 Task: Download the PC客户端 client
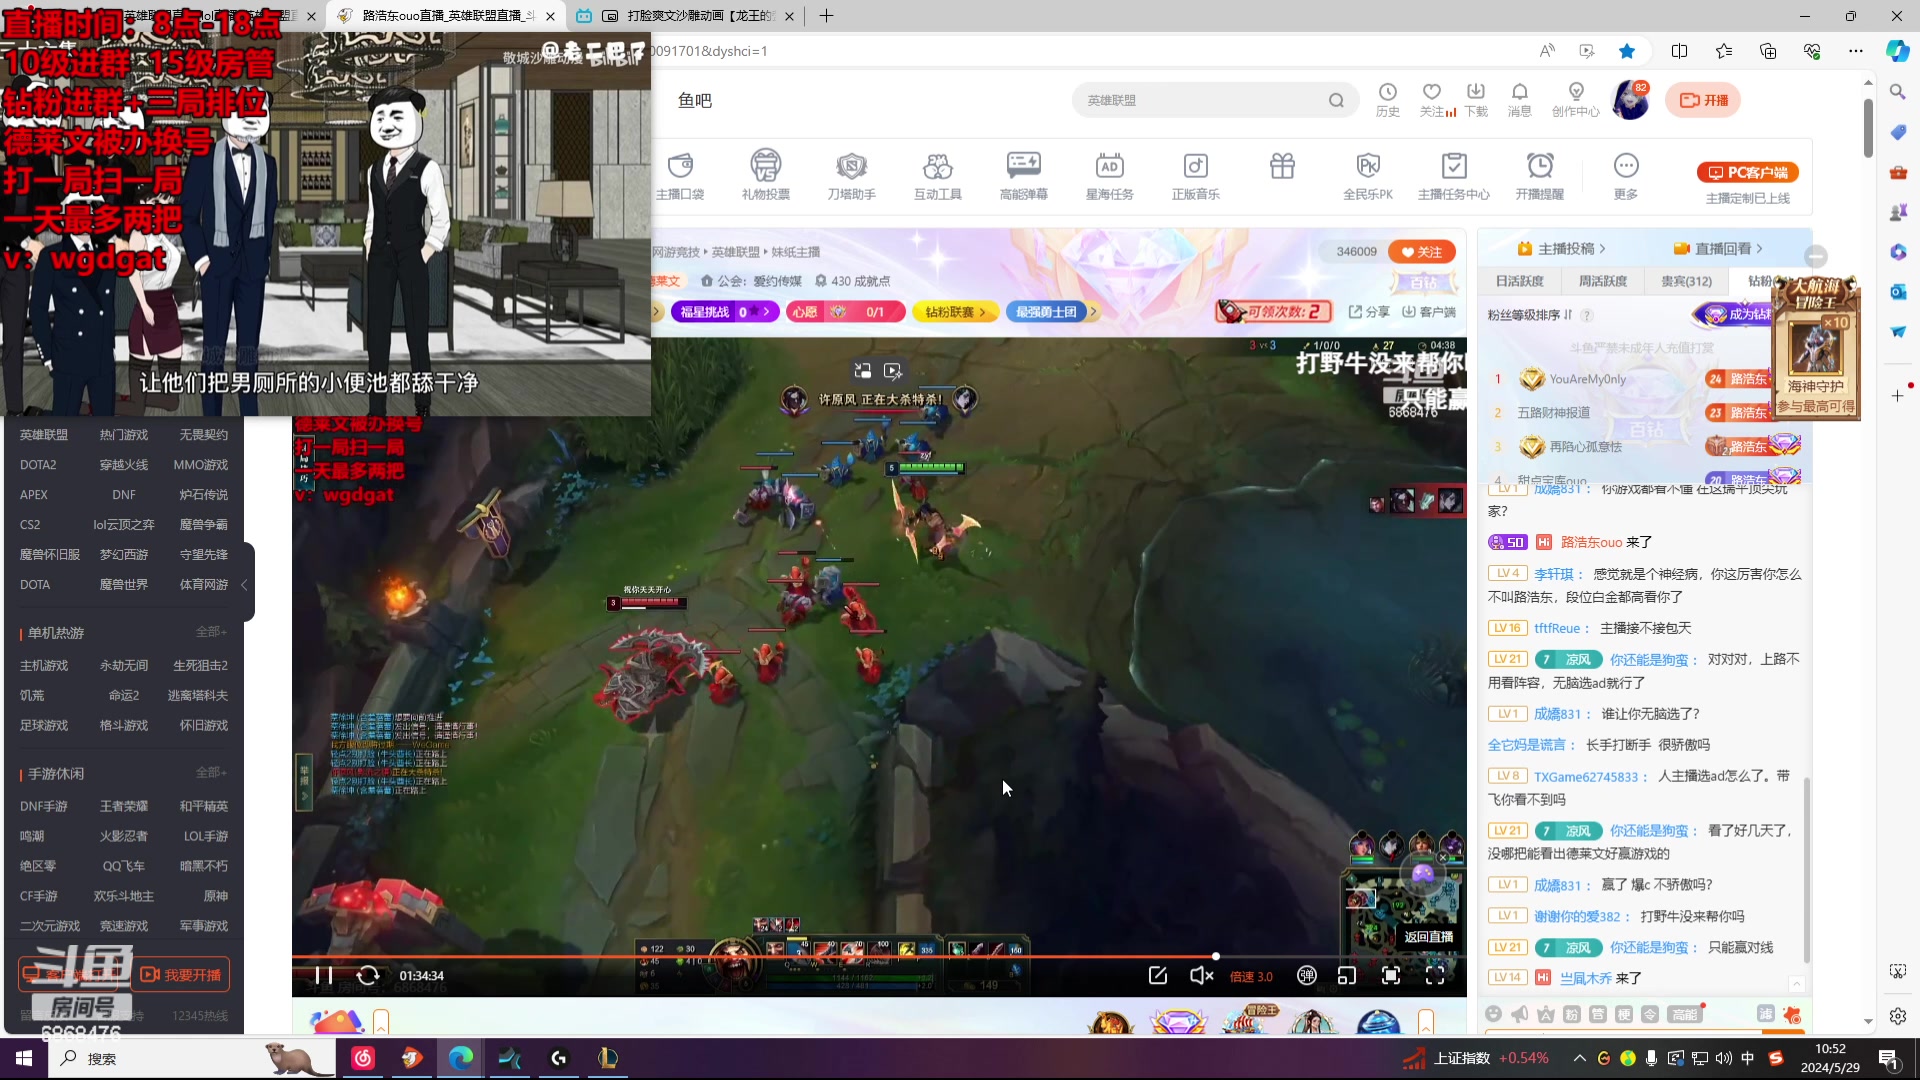click(1748, 172)
